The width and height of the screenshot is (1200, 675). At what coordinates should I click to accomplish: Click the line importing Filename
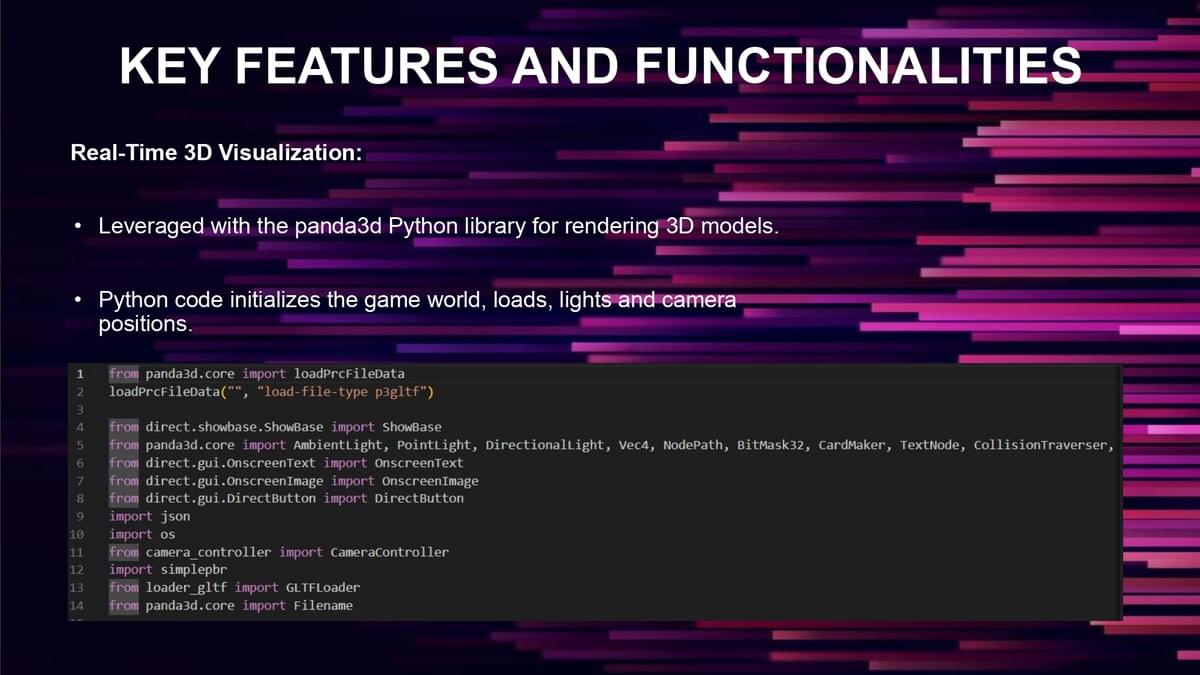(231, 606)
